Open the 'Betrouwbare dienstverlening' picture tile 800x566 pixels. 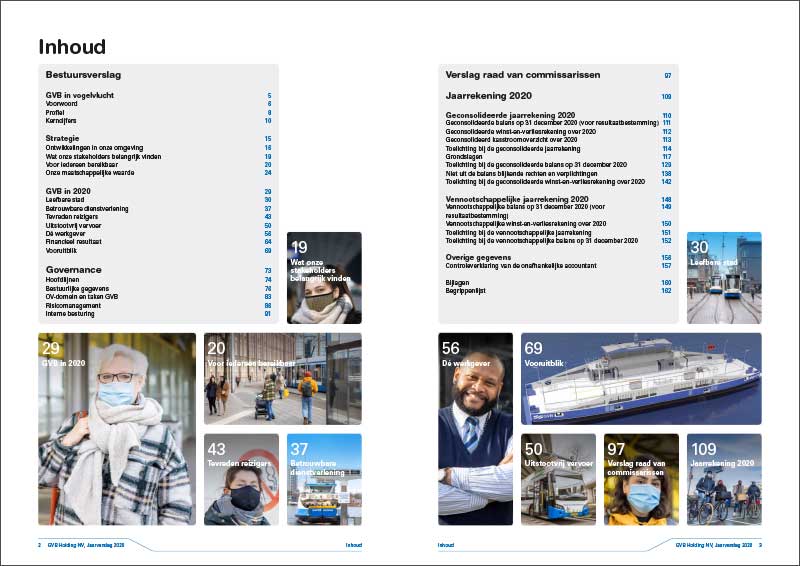pyautogui.click(x=324, y=479)
